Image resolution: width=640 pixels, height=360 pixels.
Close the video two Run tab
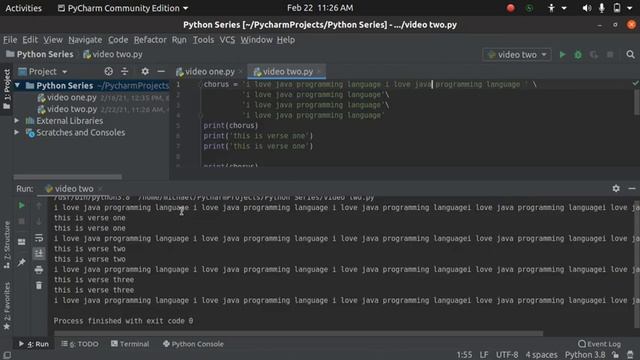[100, 189]
